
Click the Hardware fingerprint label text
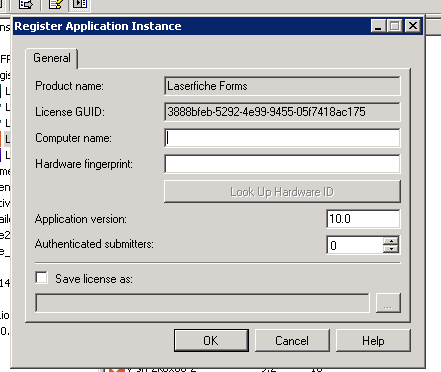(x=84, y=164)
